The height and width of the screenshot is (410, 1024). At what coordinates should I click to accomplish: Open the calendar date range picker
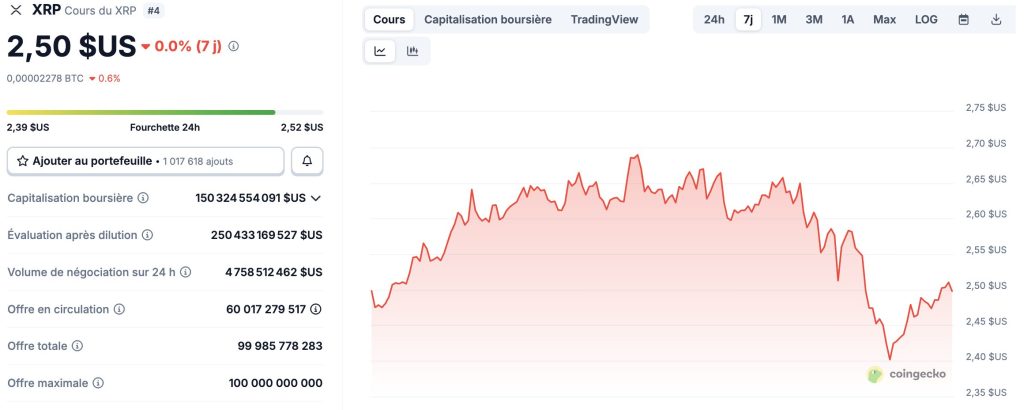point(963,19)
